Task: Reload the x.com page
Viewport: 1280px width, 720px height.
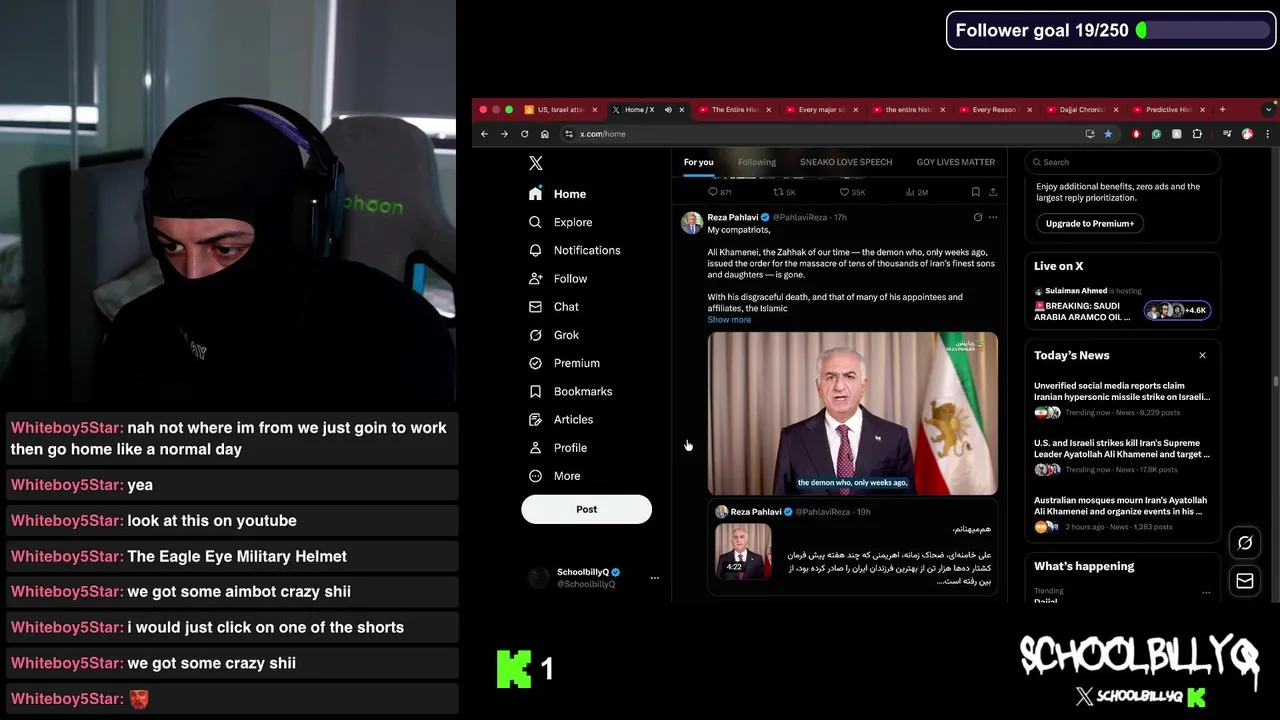Action: pyautogui.click(x=524, y=134)
